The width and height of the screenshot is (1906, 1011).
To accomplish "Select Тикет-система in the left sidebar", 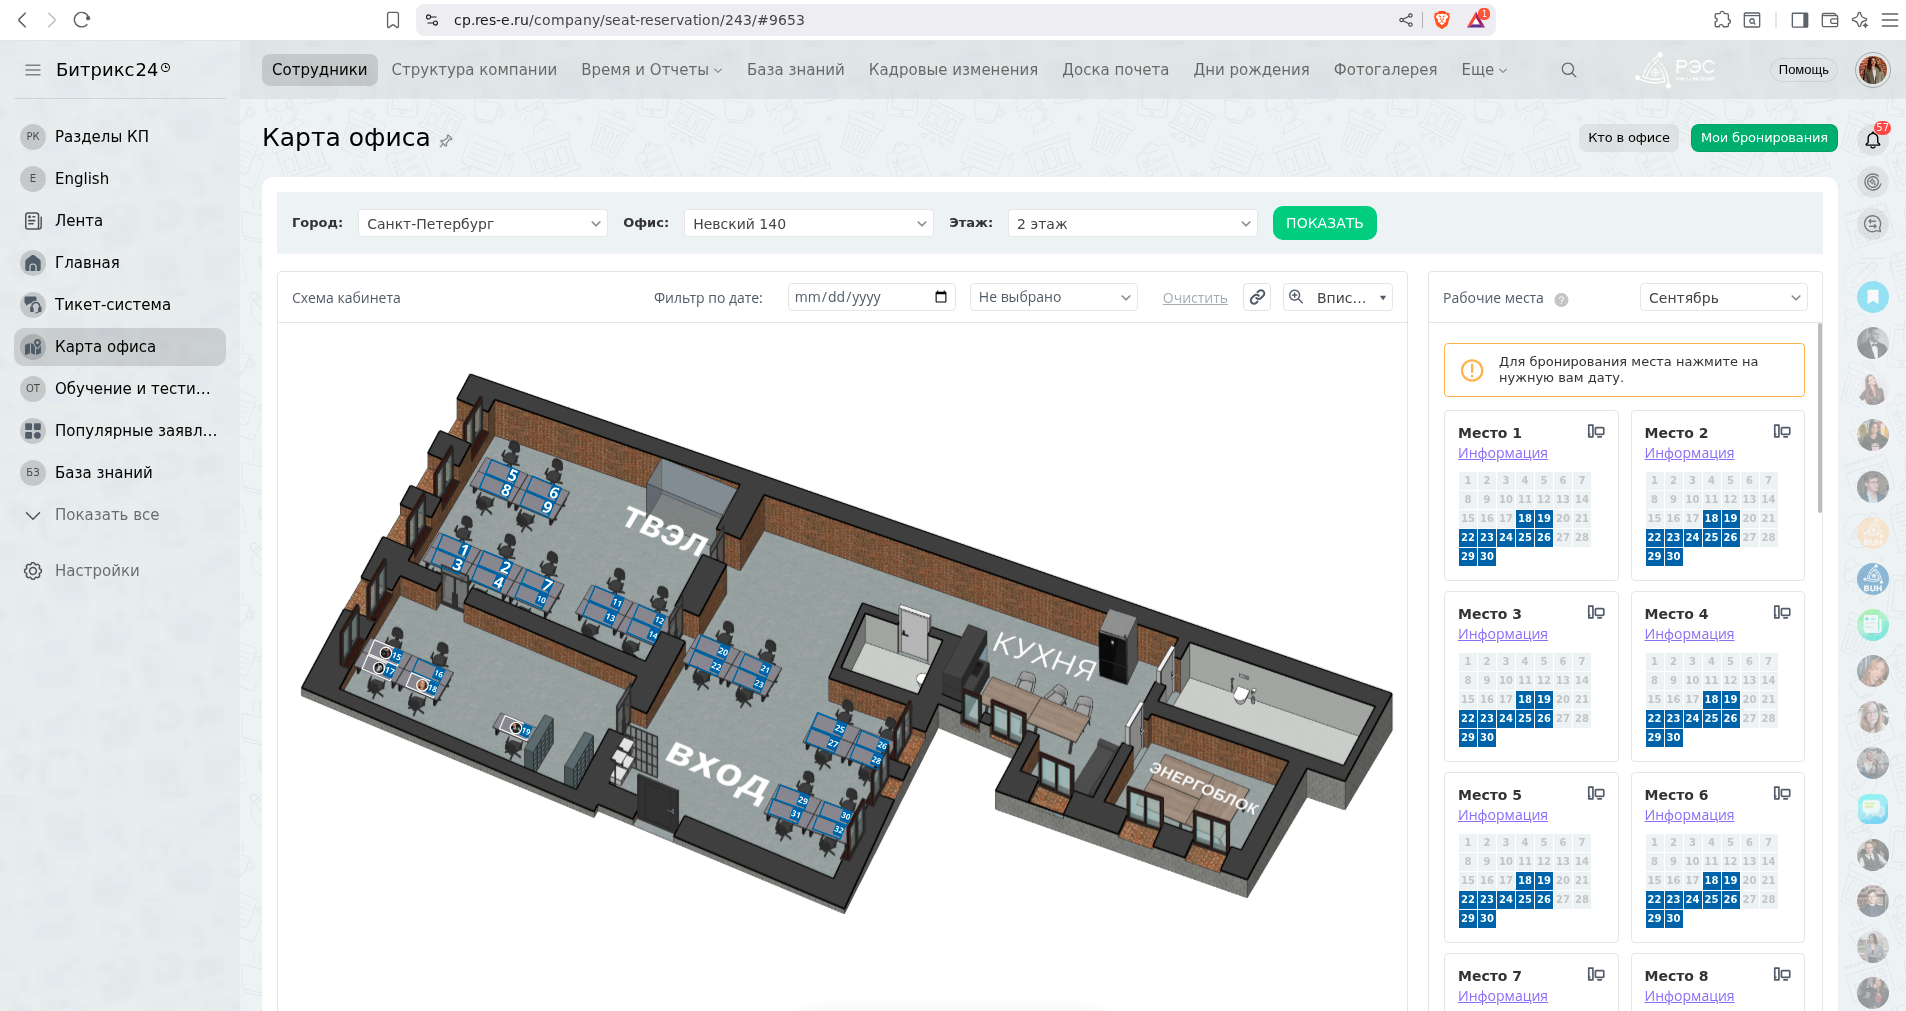I will [112, 305].
